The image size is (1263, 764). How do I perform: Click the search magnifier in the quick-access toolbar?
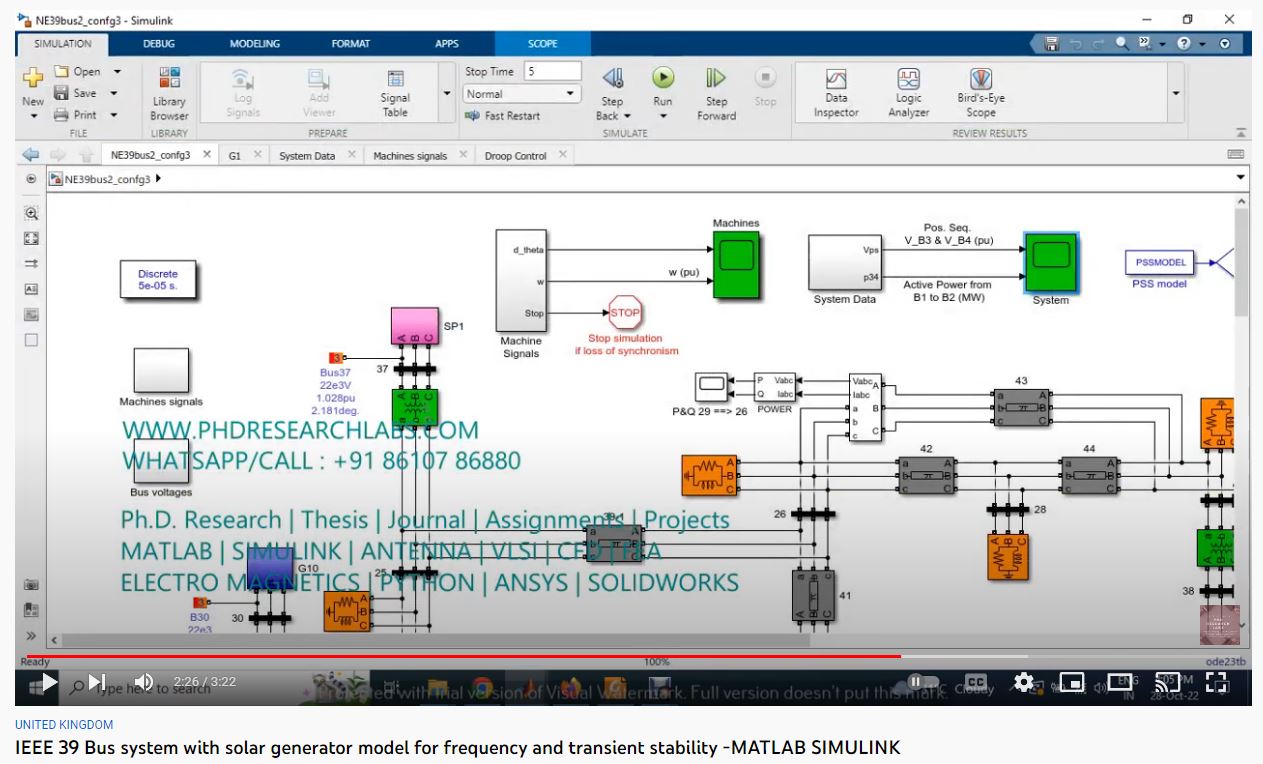1122,44
